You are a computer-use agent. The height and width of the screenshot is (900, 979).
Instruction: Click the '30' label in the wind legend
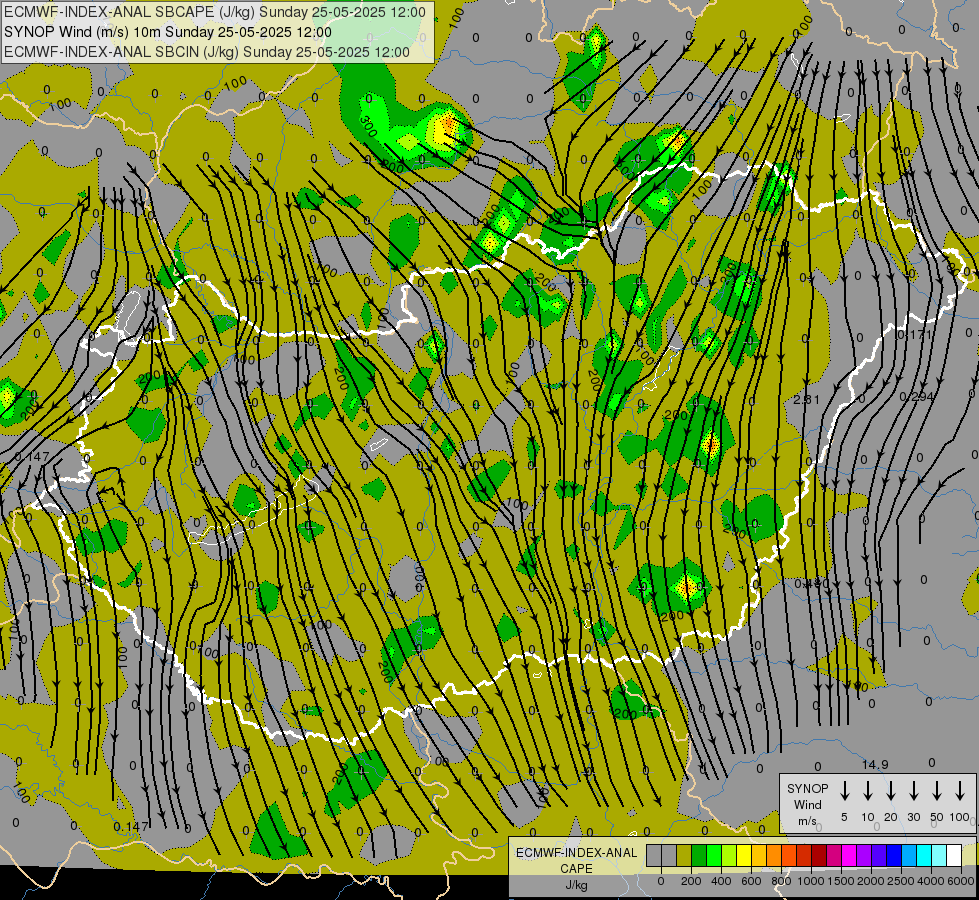pyautogui.click(x=913, y=817)
